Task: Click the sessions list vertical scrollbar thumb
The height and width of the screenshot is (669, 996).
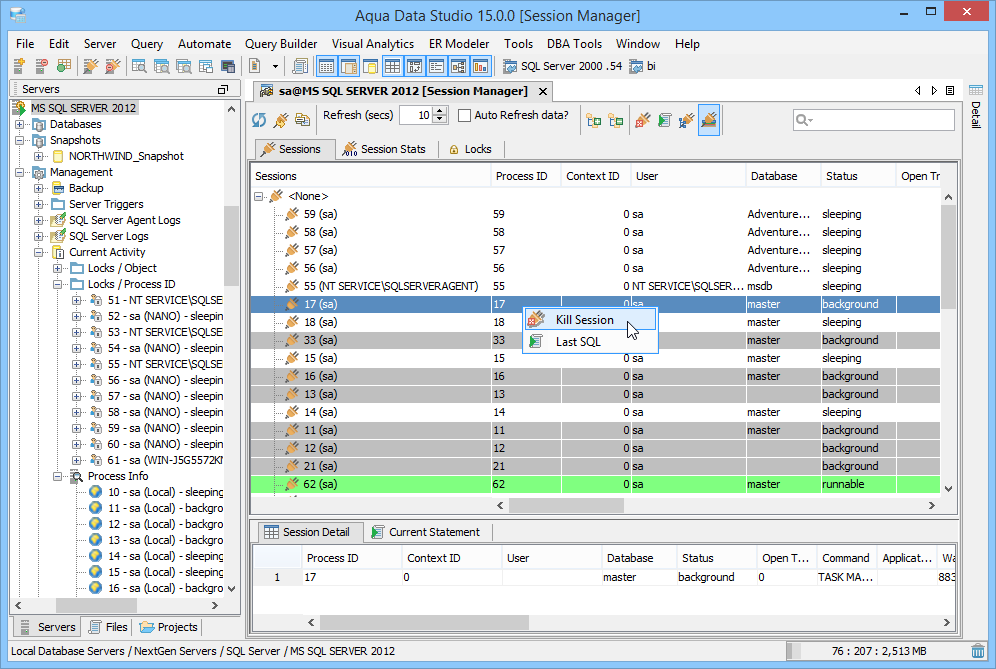Action: click(x=948, y=257)
